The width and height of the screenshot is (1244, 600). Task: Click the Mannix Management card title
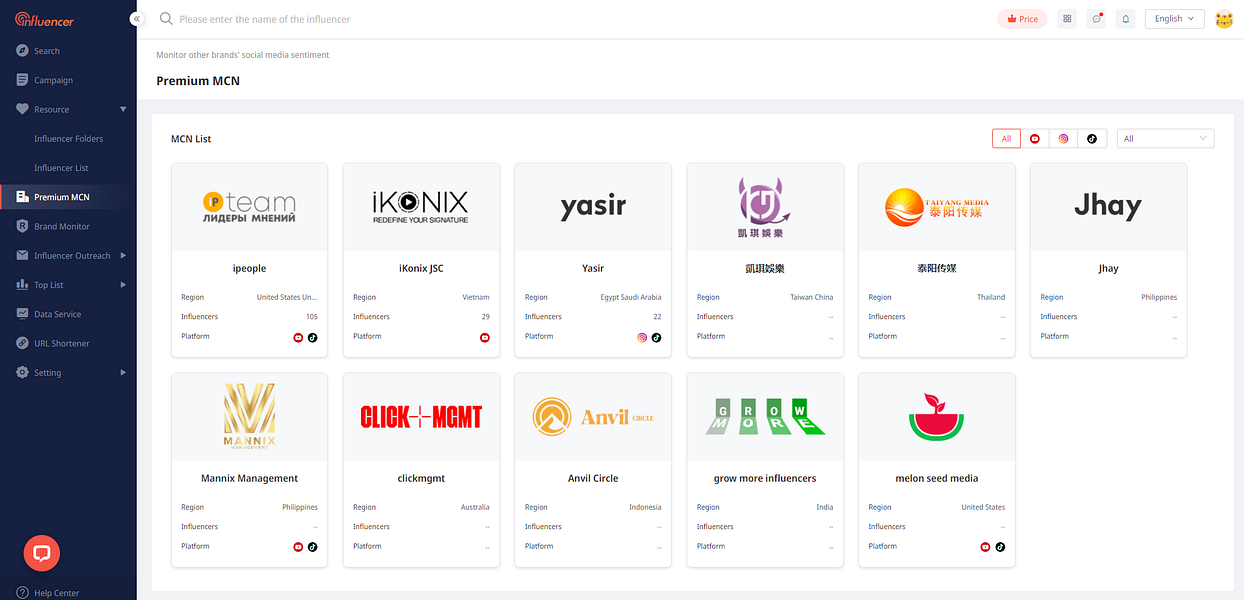click(249, 479)
